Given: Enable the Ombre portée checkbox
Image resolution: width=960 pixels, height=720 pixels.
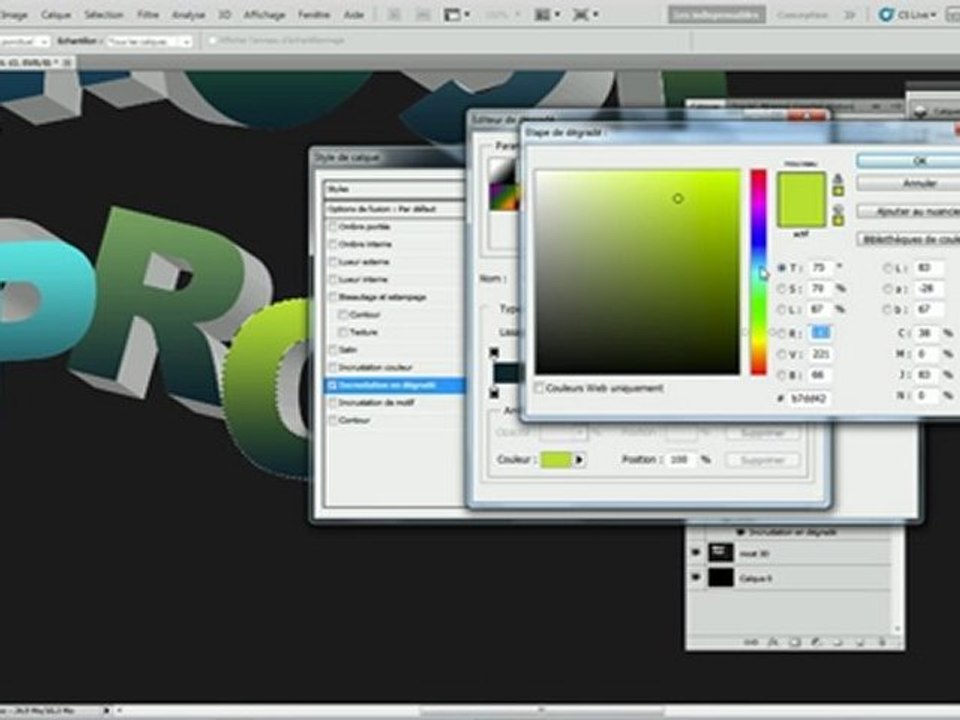Looking at the screenshot, I should point(333,227).
